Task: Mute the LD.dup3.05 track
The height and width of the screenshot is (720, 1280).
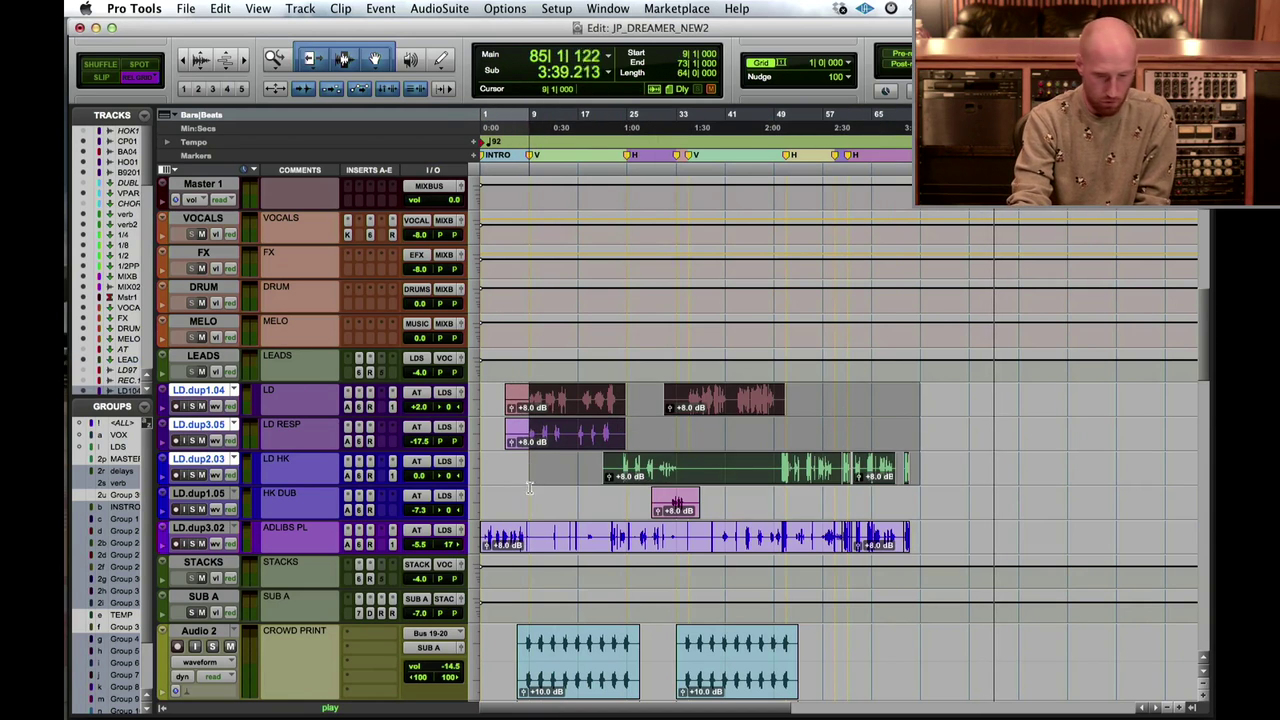Action: [x=201, y=440]
